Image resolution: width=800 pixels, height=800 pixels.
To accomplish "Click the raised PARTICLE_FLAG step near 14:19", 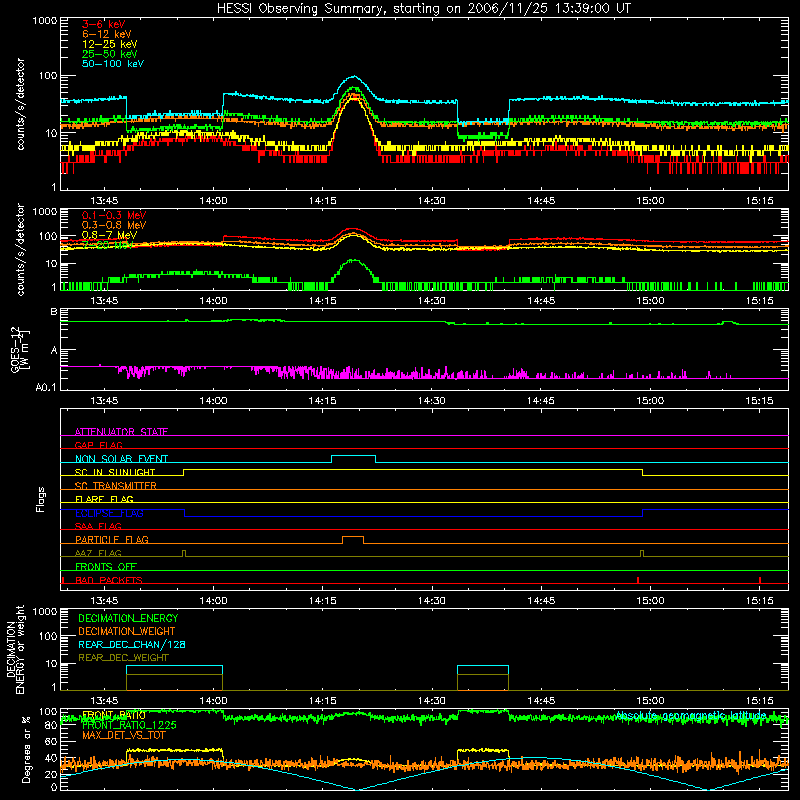I will [x=353, y=537].
